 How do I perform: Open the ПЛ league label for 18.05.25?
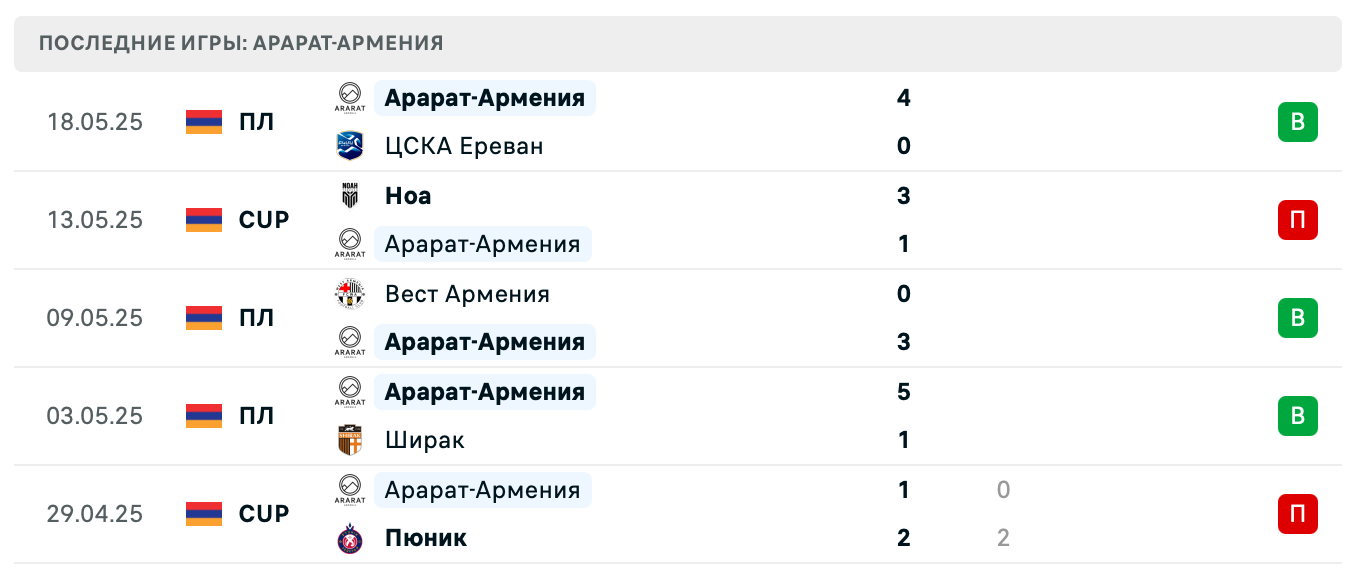coord(258,122)
